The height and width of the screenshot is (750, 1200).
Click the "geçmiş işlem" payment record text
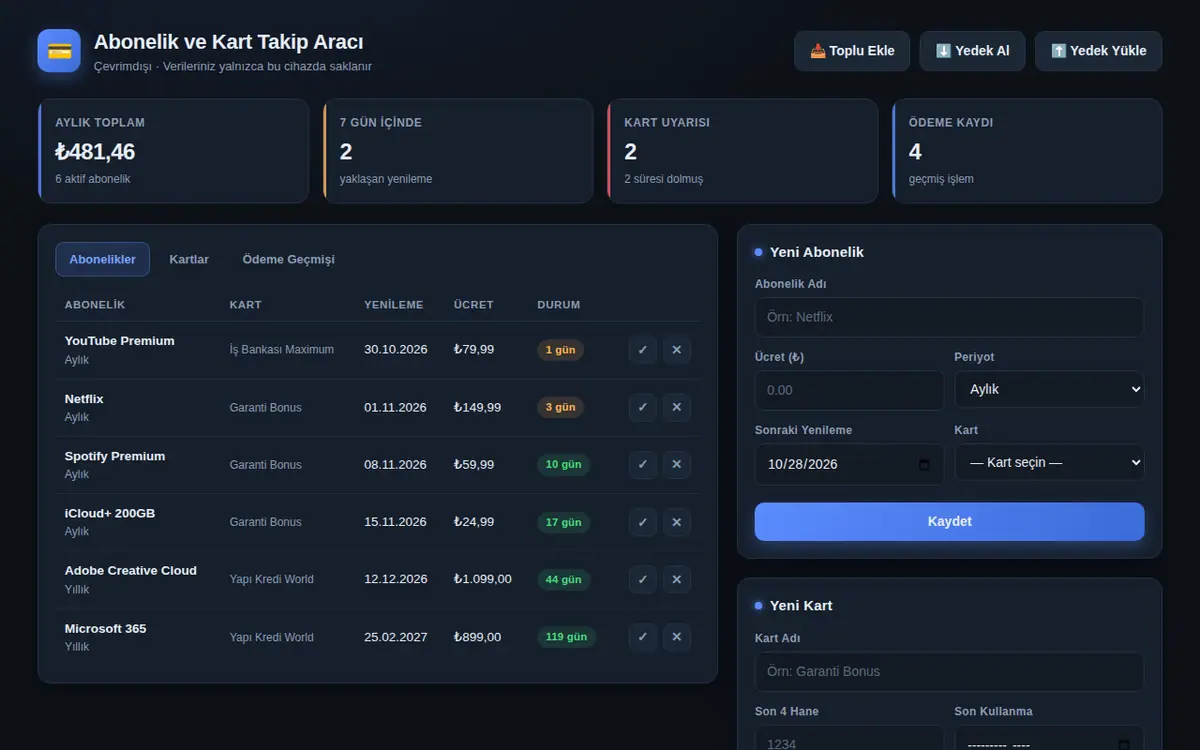[x=941, y=179]
